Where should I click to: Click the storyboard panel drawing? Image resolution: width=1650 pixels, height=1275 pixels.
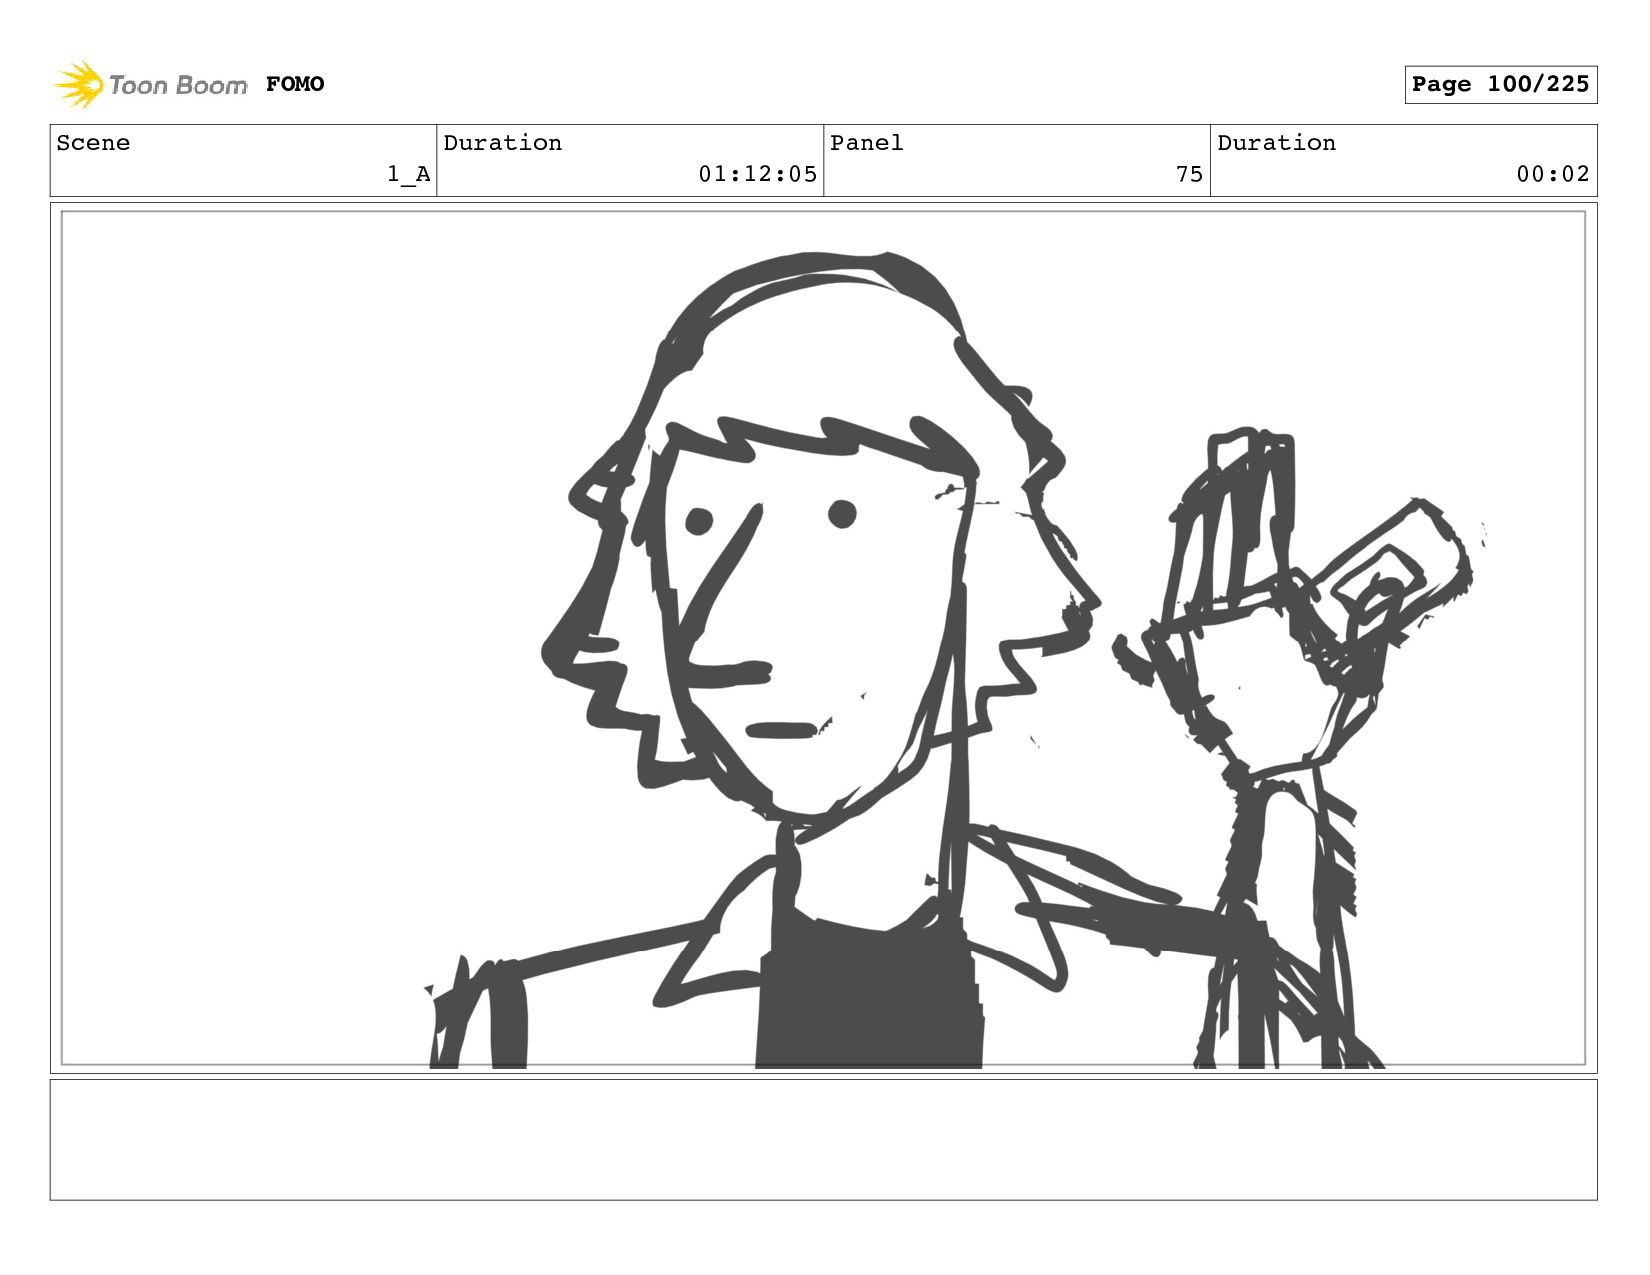pos(823,638)
